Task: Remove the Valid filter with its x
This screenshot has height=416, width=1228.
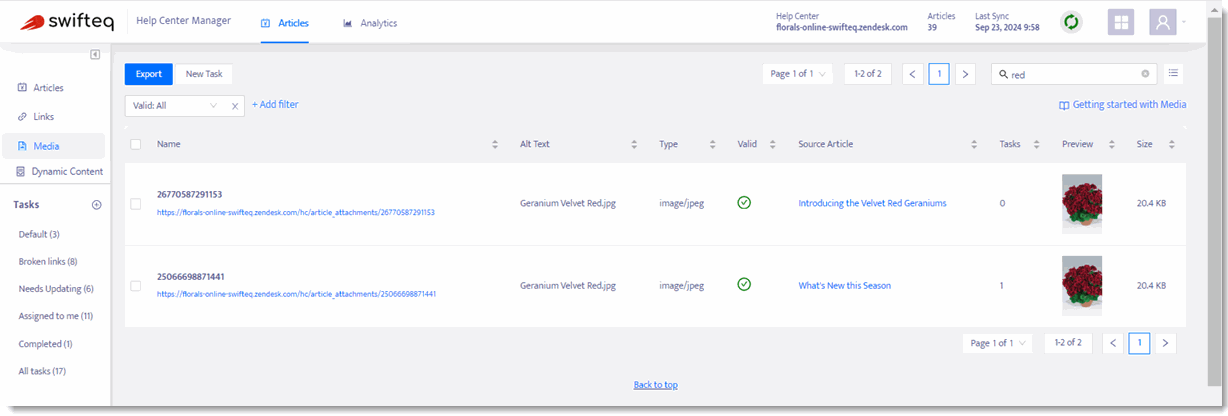Action: coord(234,105)
